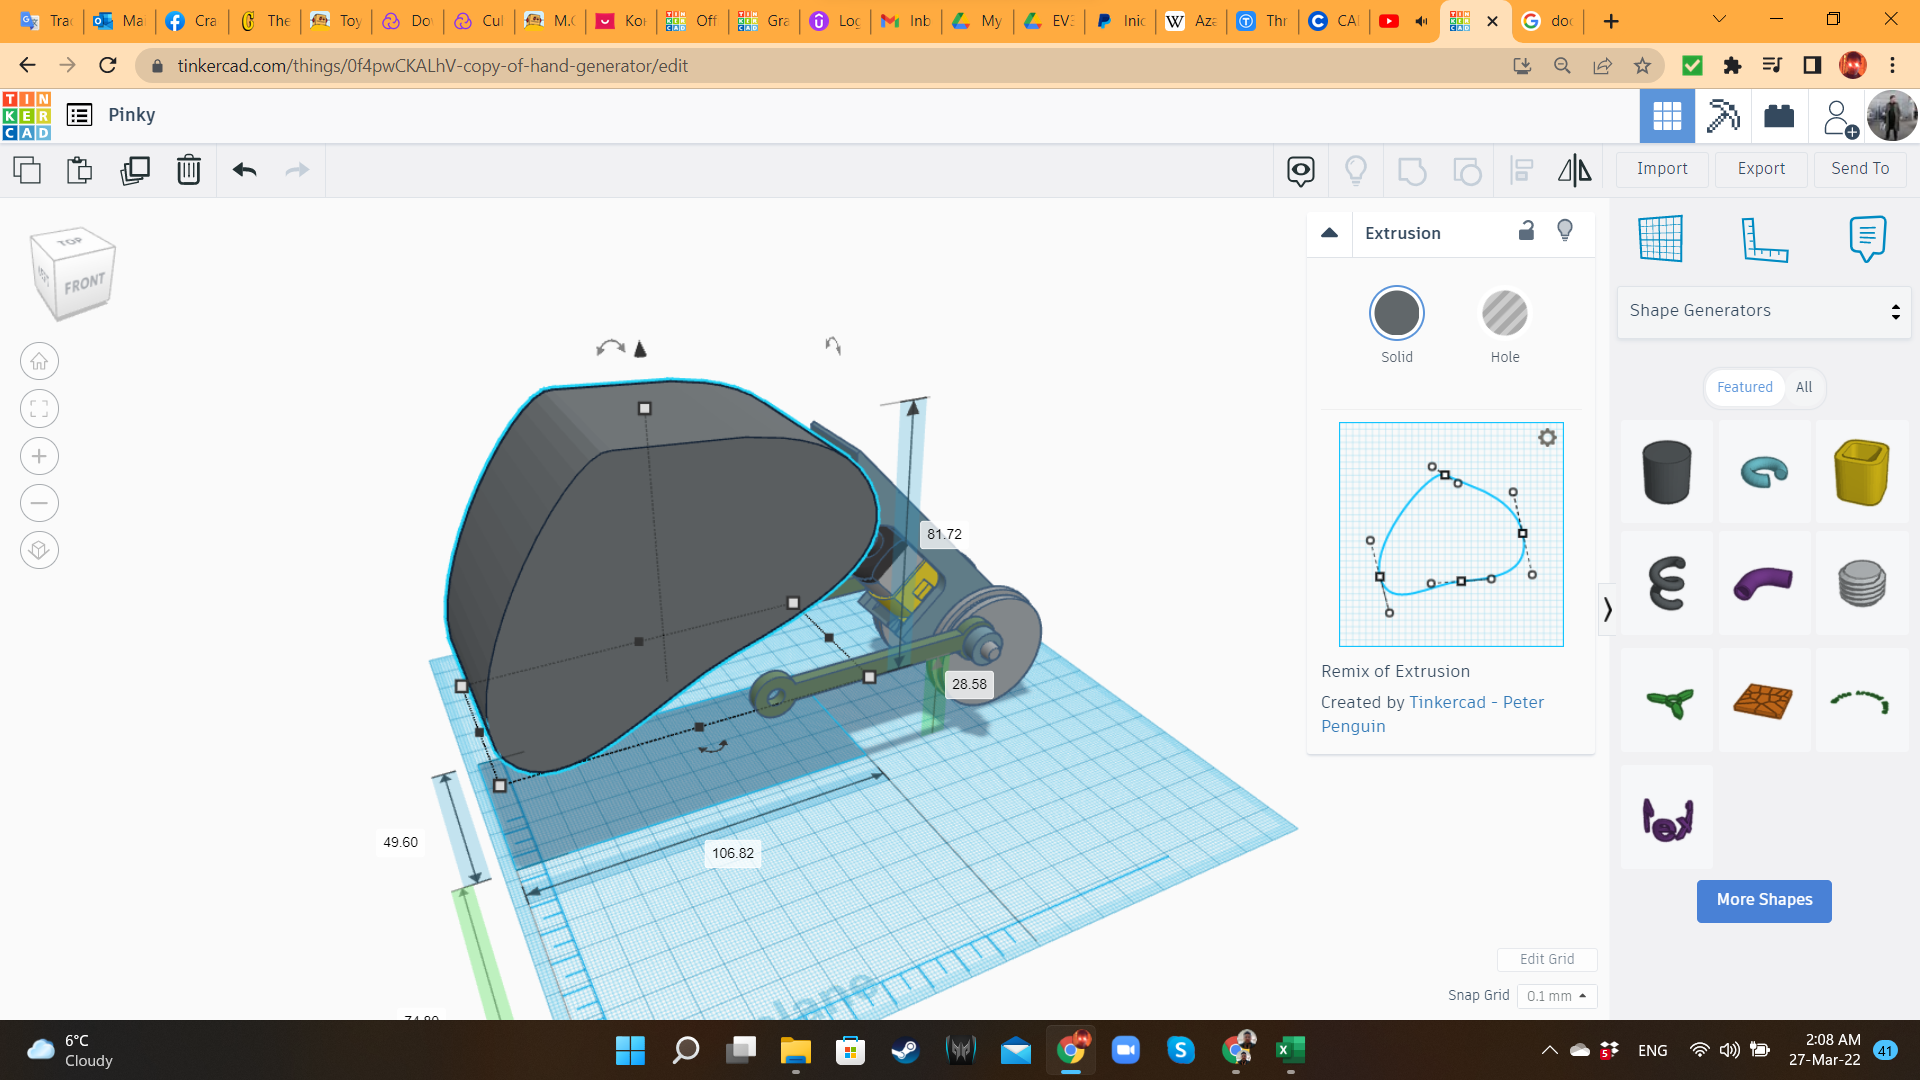Screen dimensions: 1920x1080
Task: Open the Workplane tool
Action: [1661, 239]
